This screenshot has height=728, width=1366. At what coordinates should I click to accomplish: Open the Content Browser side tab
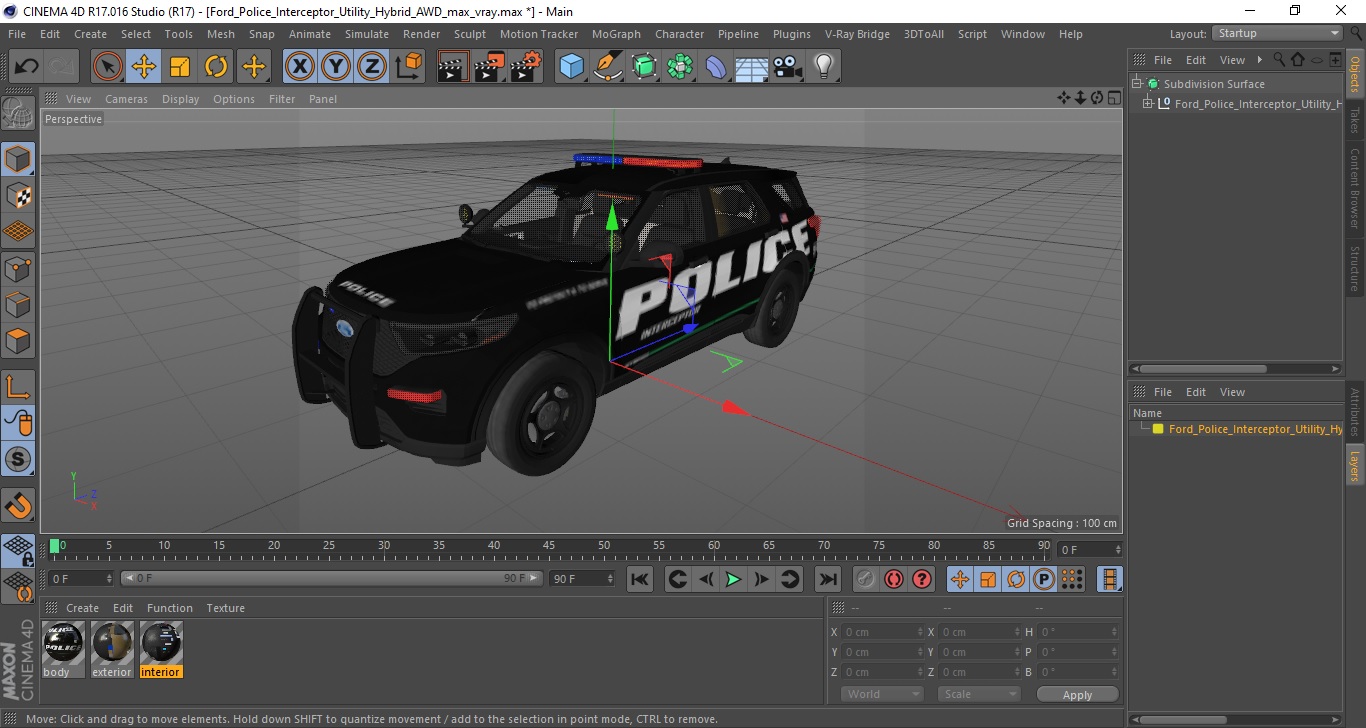coord(1355,188)
